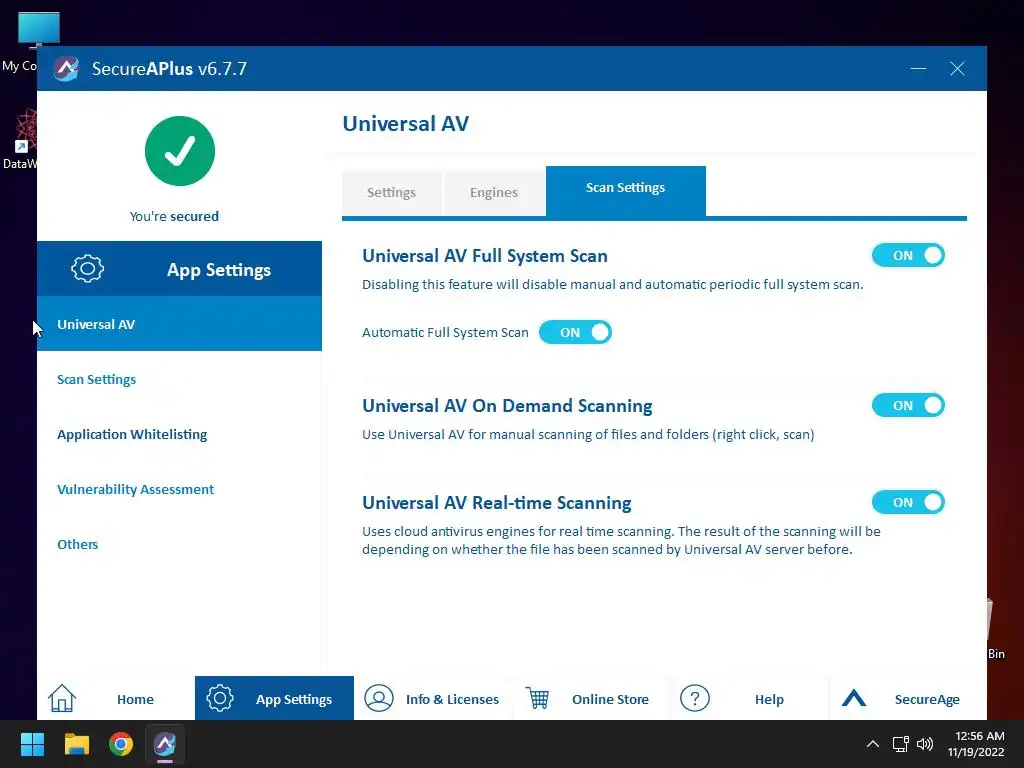This screenshot has width=1024, height=768.
Task: Select Universal AV in the sidebar
Action: point(180,324)
